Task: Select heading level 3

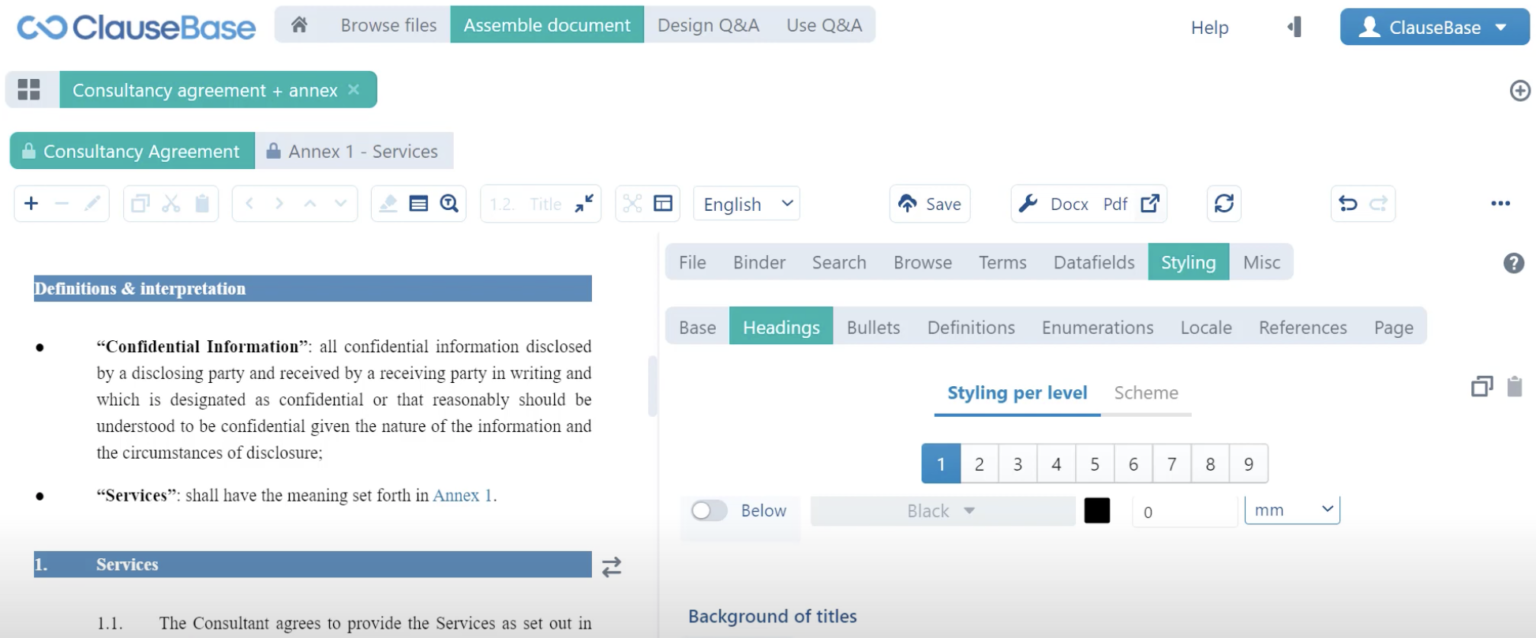Action: [x=1017, y=464]
